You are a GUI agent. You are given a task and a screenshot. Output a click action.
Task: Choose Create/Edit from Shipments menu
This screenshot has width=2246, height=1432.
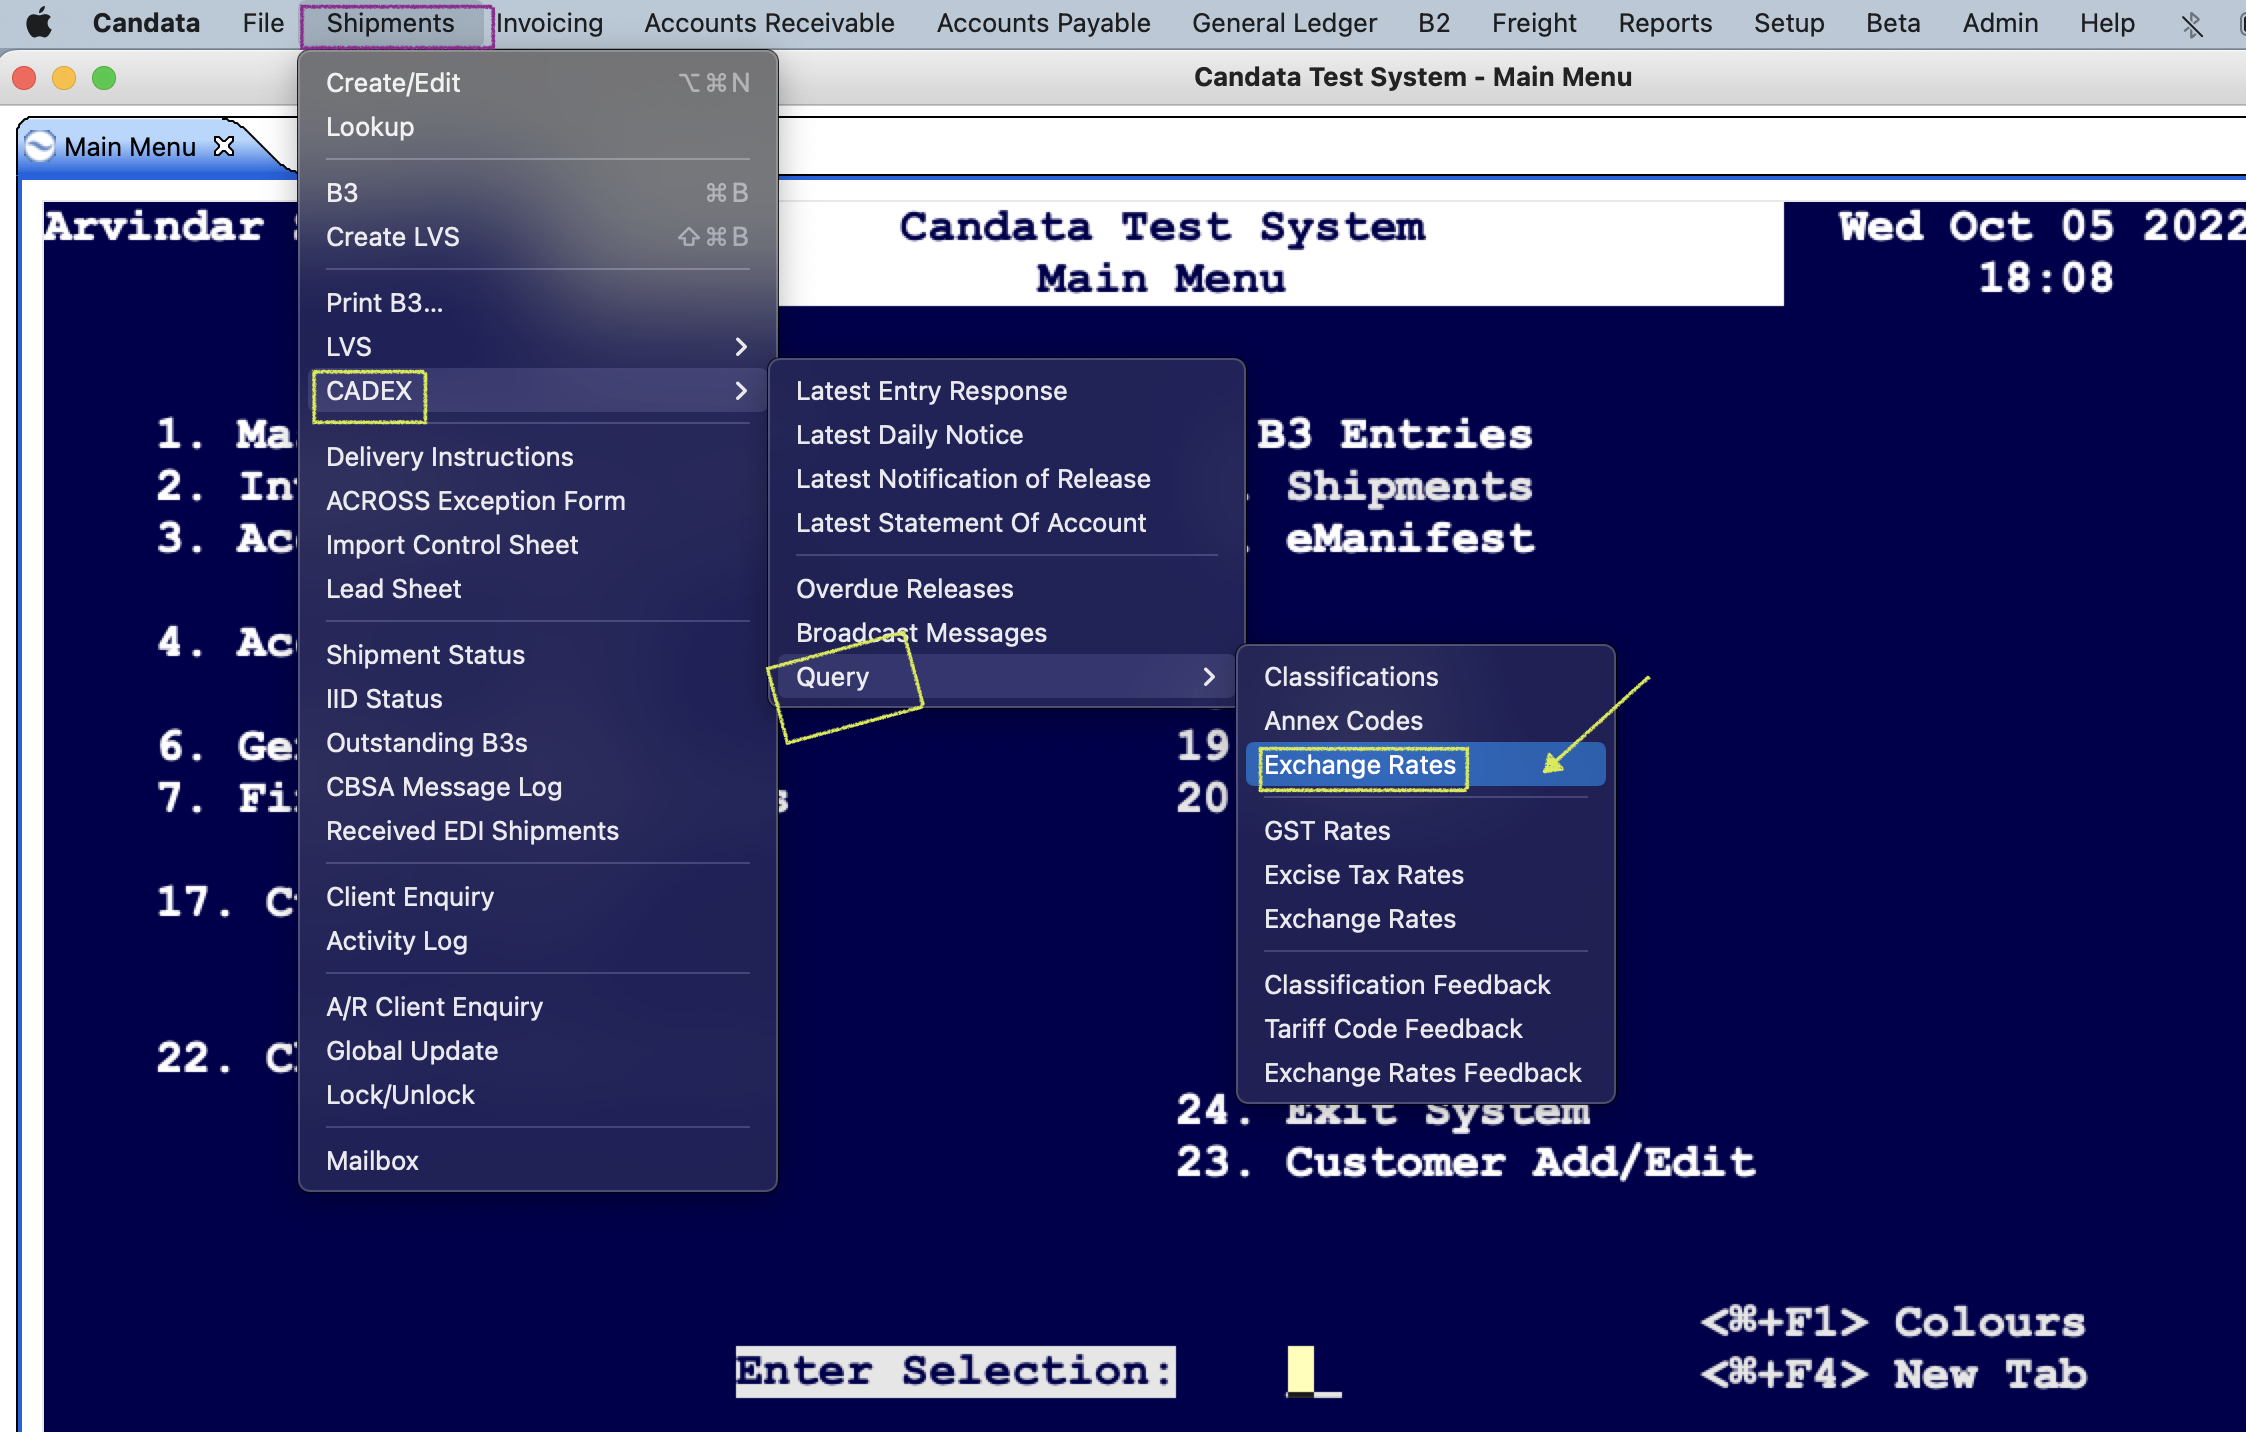click(x=537, y=83)
